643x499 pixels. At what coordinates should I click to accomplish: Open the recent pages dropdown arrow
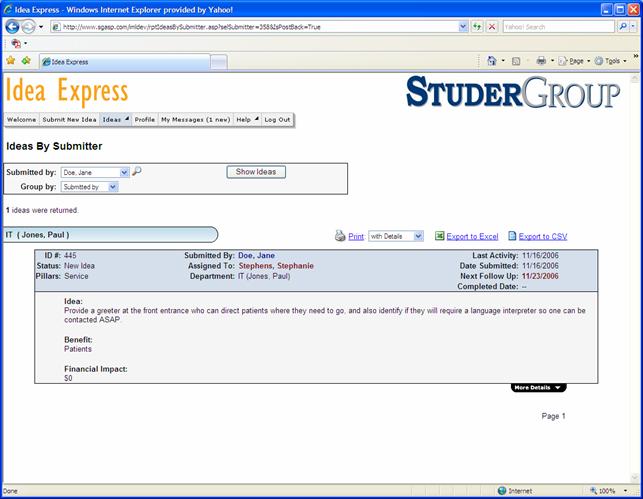[x=41, y=27]
